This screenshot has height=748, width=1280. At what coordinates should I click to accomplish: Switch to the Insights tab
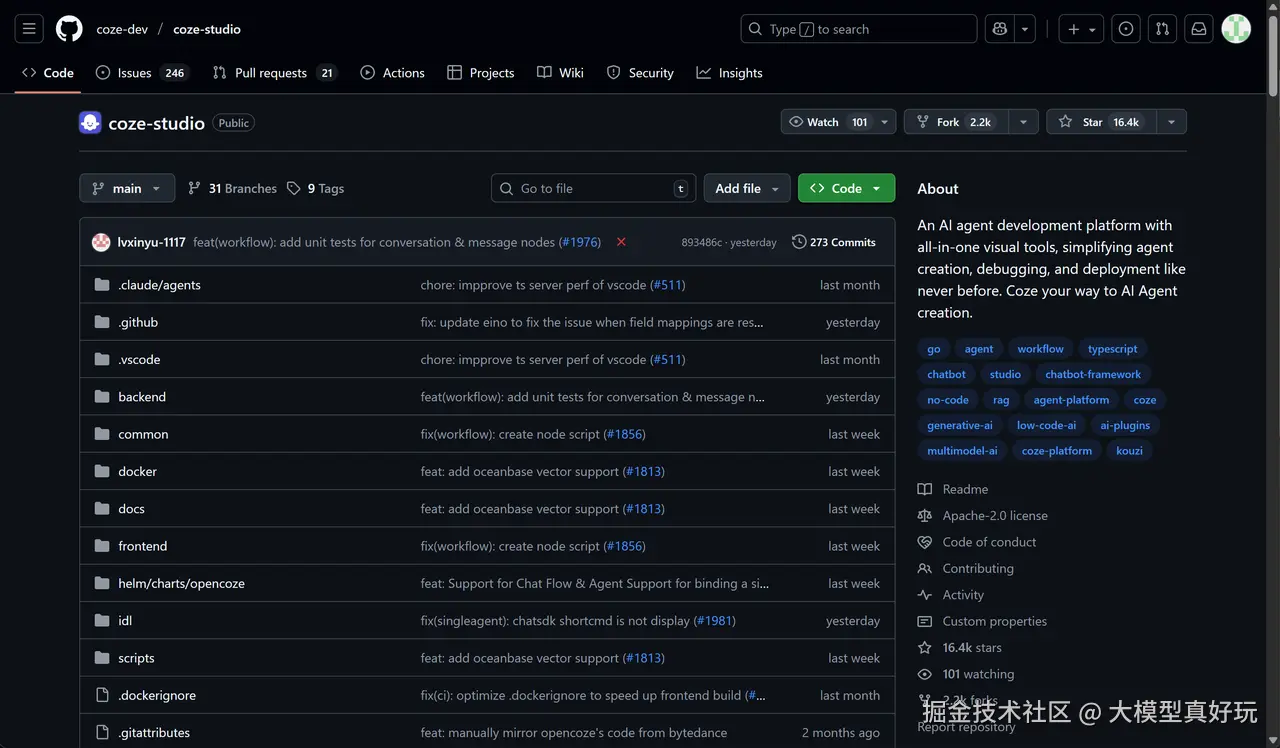coord(730,73)
